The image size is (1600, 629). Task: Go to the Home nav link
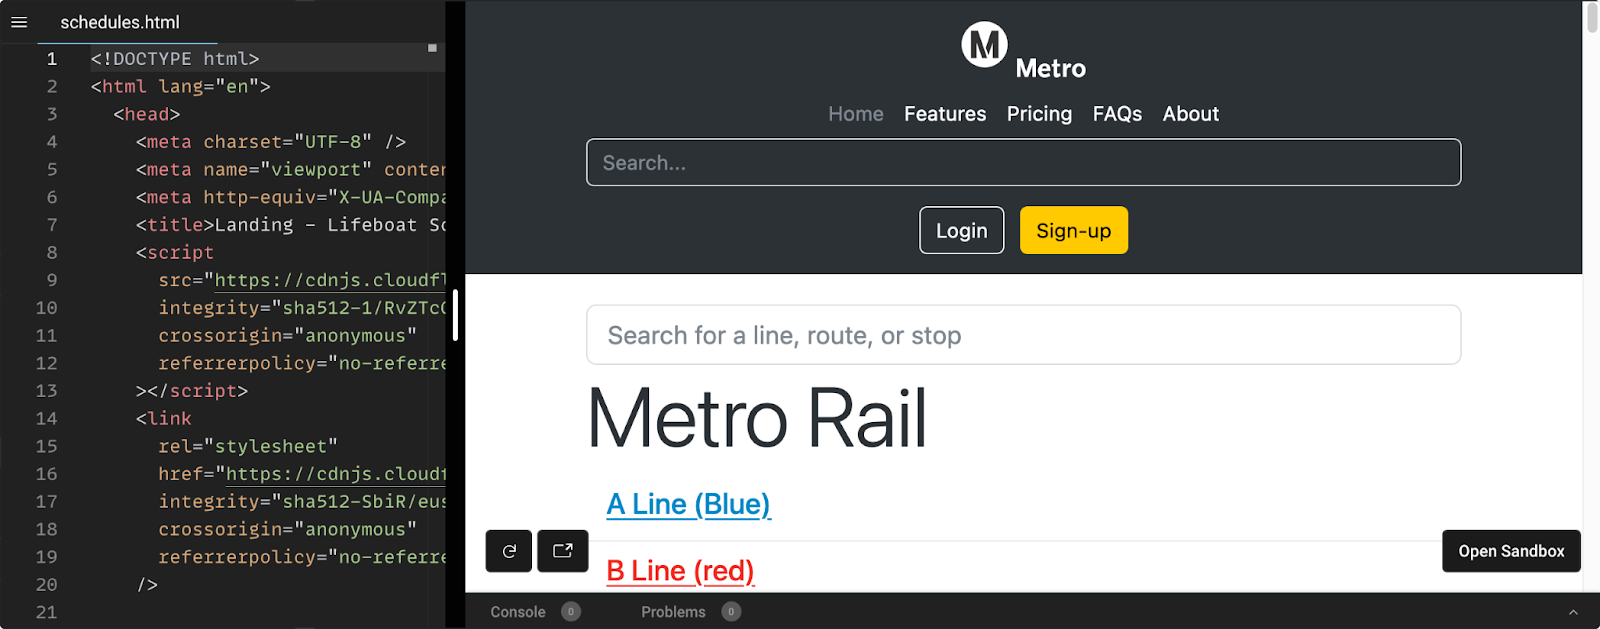(856, 114)
